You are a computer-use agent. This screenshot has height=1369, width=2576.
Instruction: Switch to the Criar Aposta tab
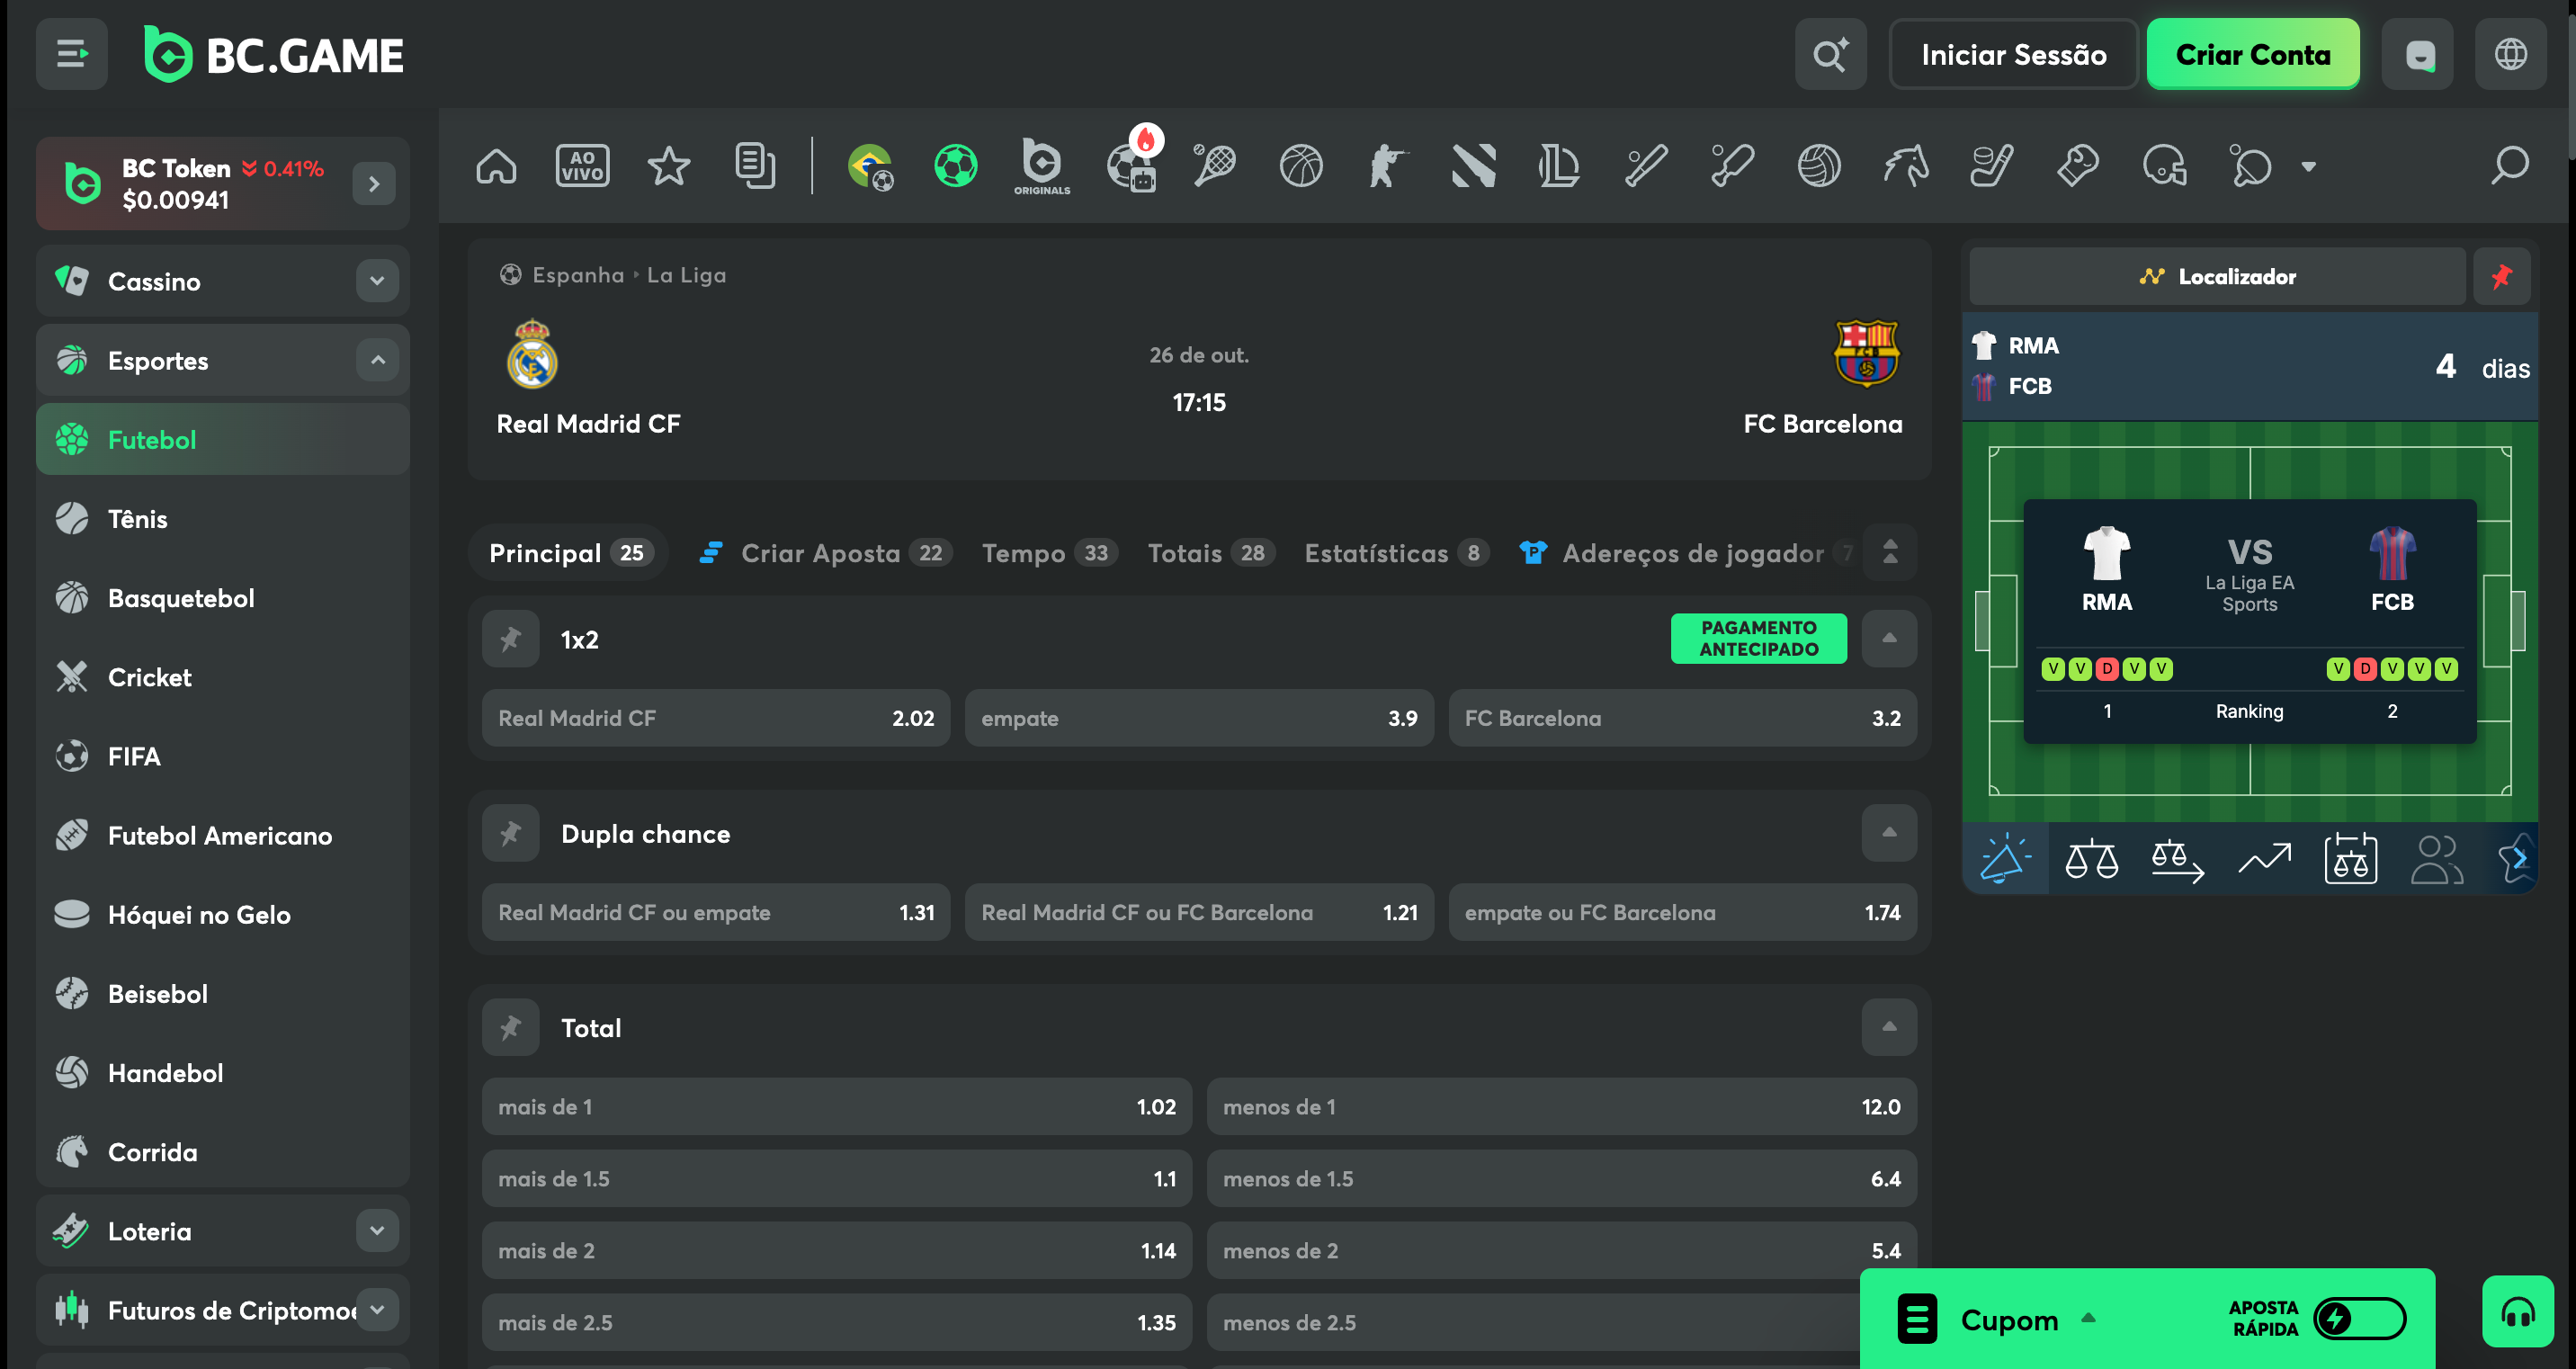825,553
